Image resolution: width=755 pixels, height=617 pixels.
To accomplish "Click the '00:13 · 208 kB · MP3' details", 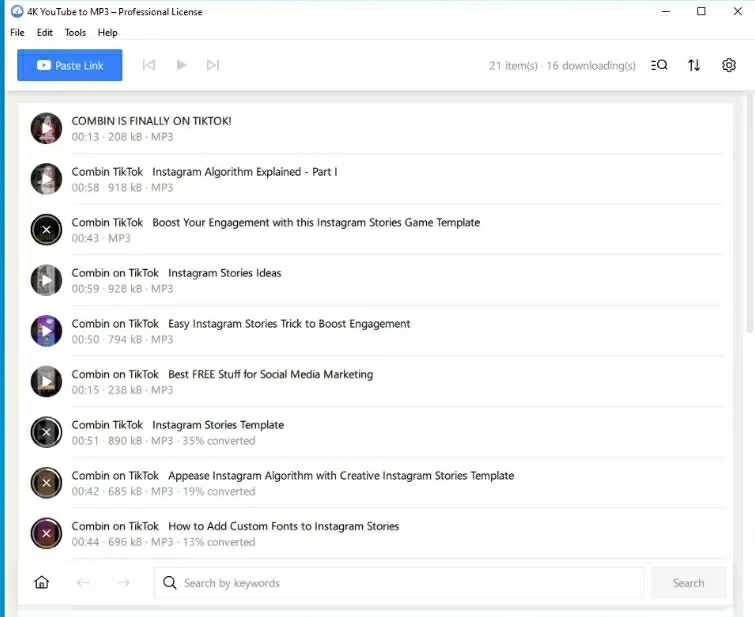I will pyautogui.click(x=122, y=137).
